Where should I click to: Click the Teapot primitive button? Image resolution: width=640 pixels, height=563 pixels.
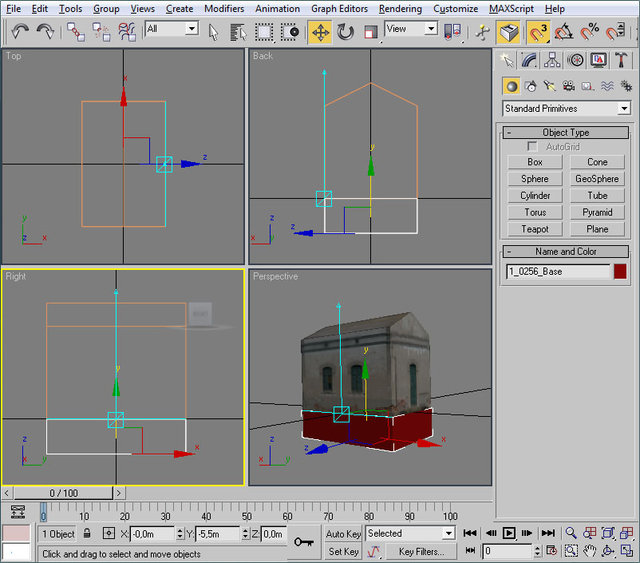pos(535,229)
